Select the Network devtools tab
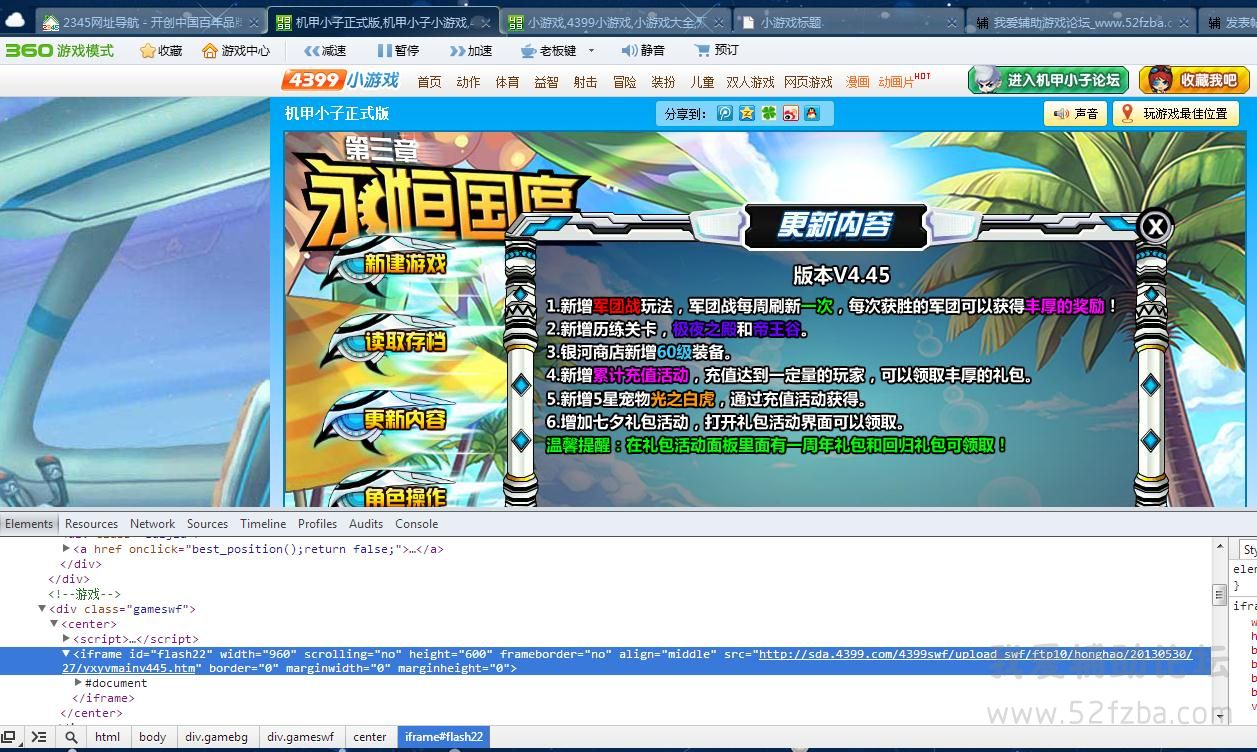This screenshot has width=1257, height=752. click(x=152, y=523)
